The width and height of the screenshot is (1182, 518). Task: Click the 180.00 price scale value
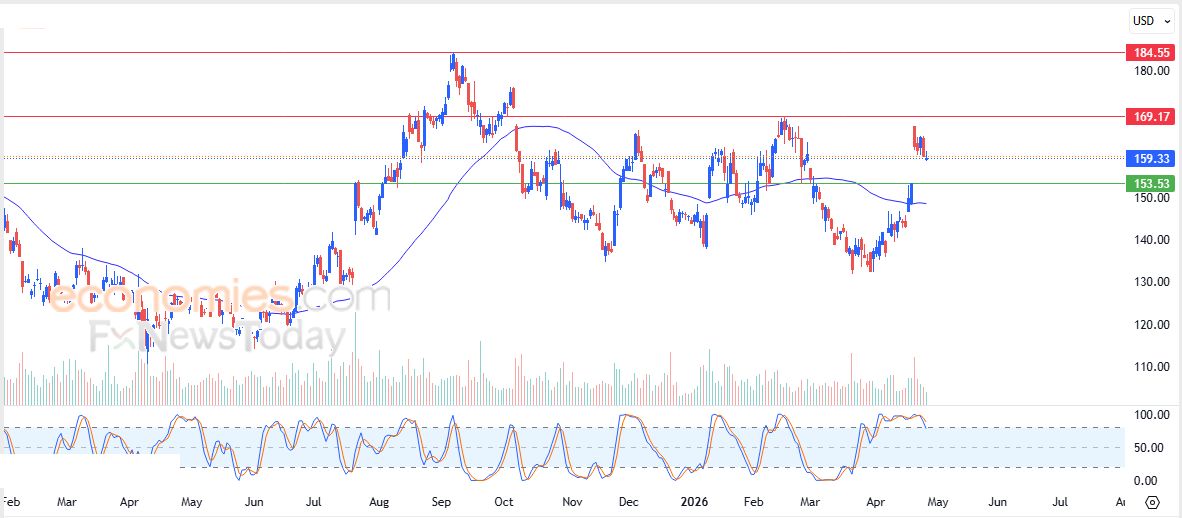(x=1151, y=71)
